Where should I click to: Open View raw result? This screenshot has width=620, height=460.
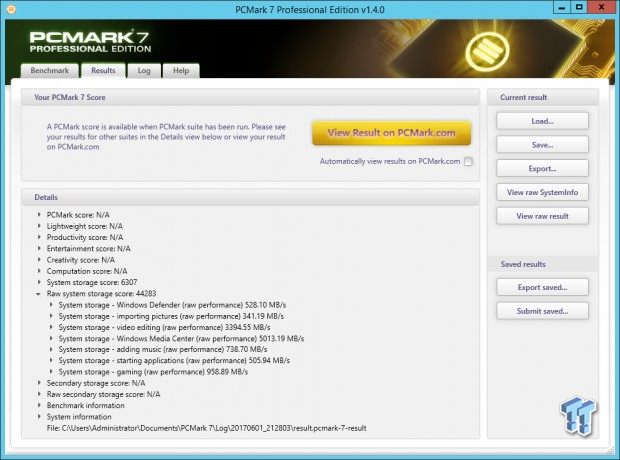[x=542, y=216]
